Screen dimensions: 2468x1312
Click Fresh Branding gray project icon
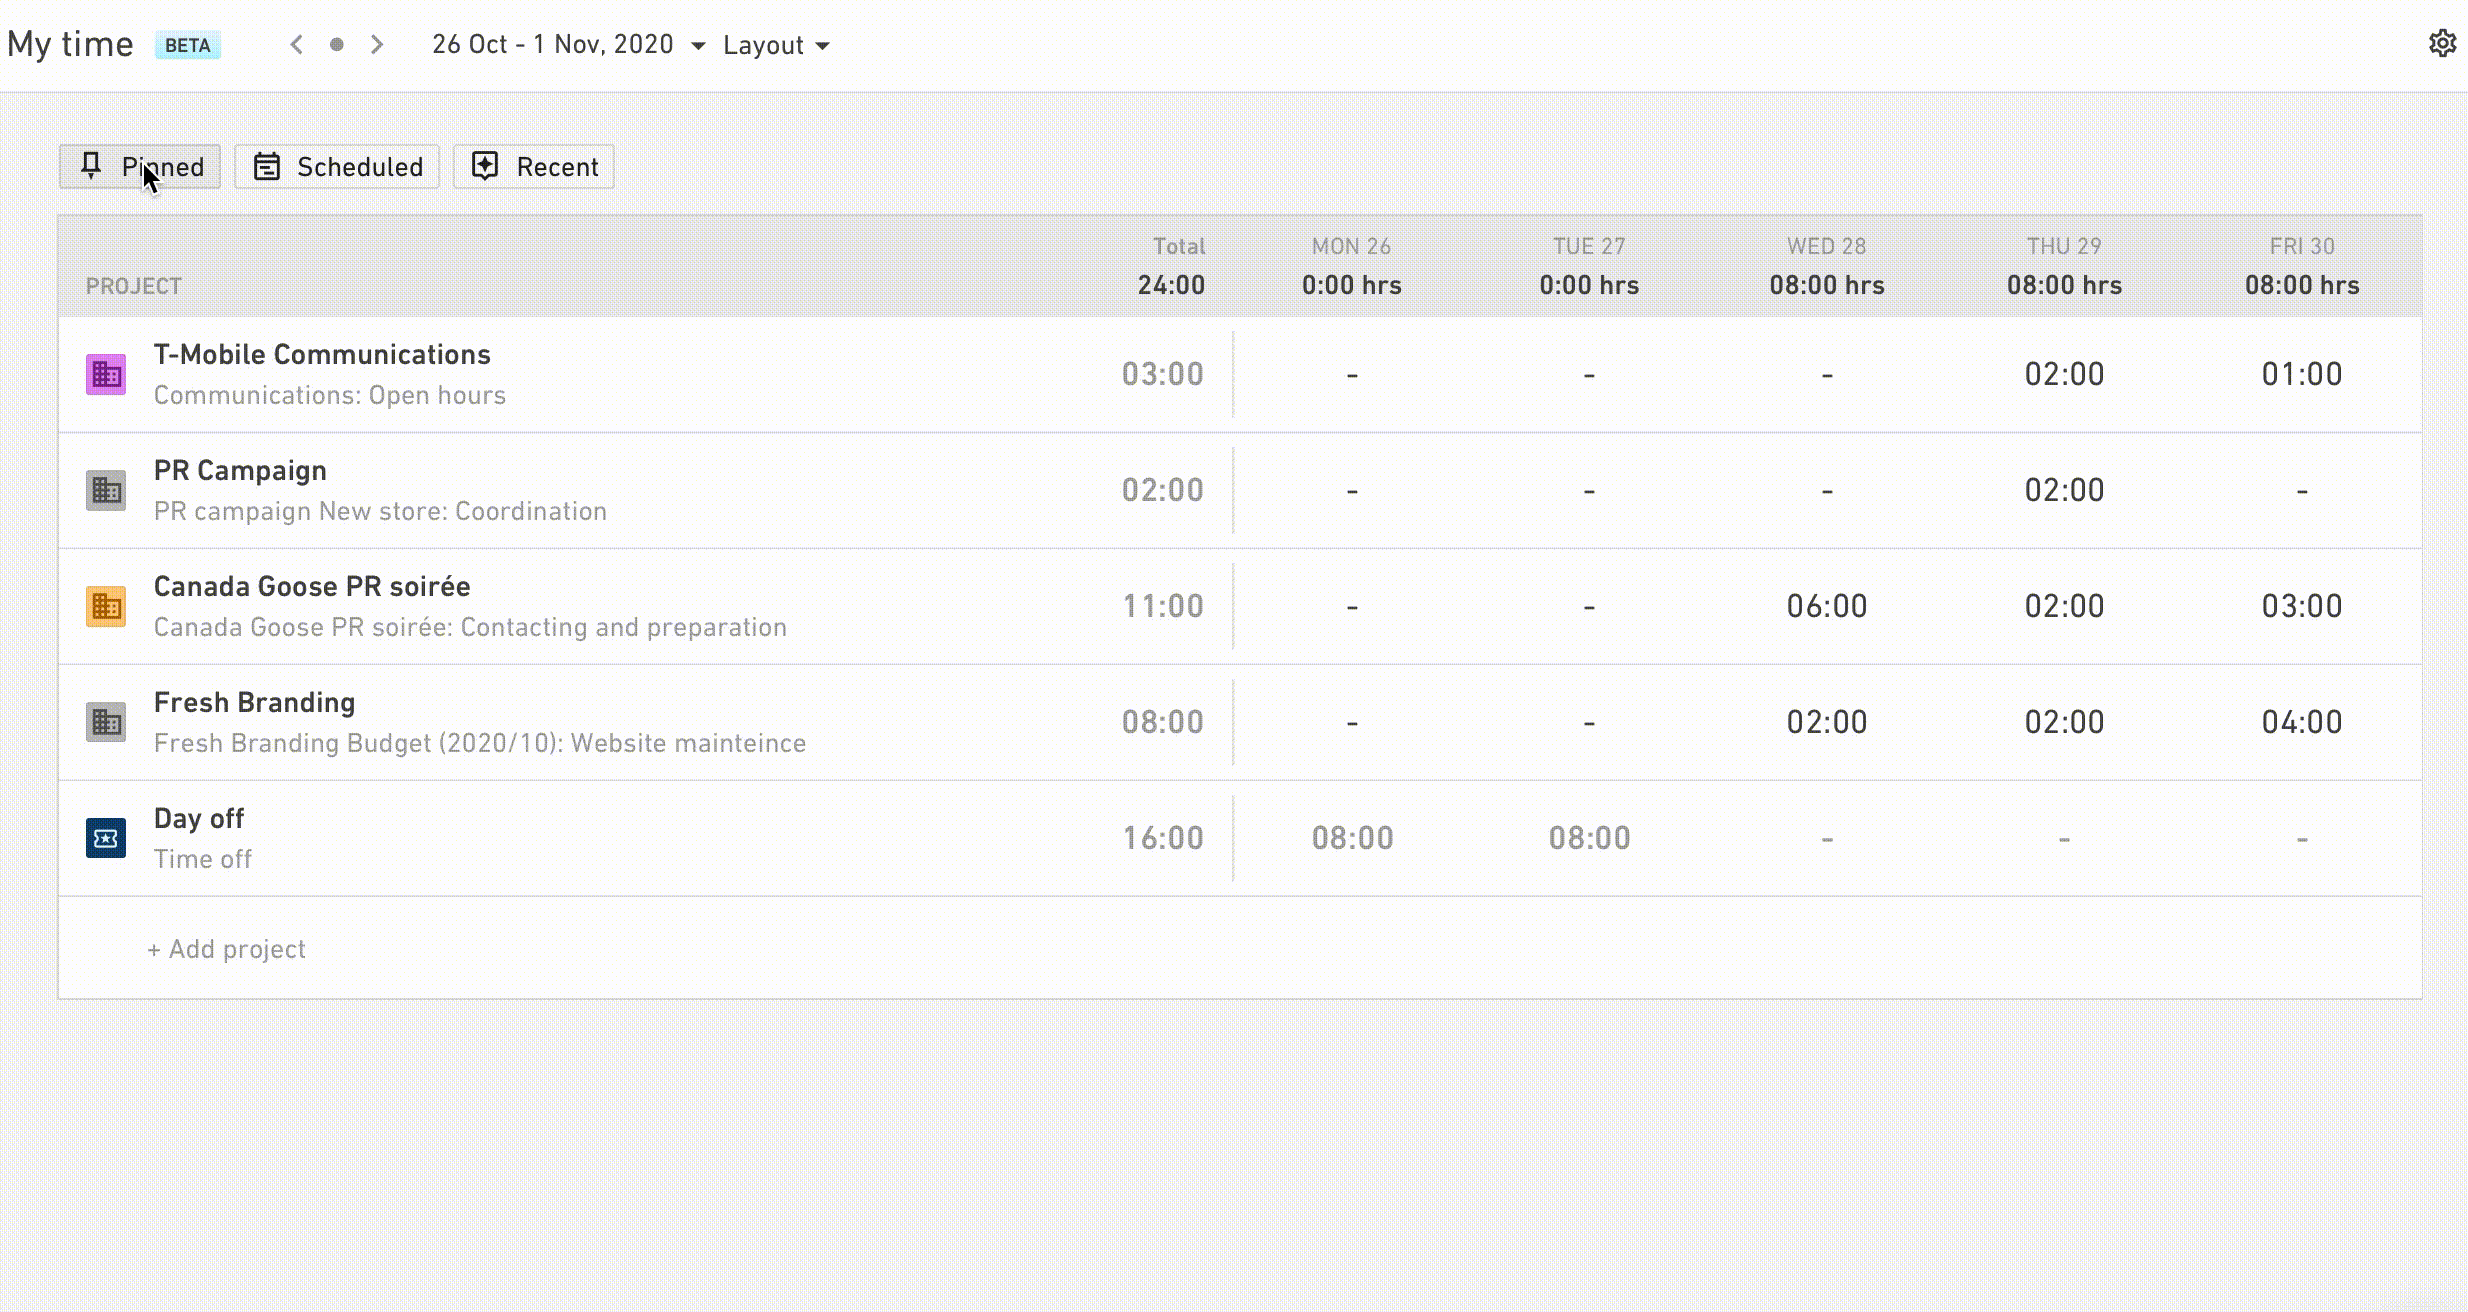[106, 723]
